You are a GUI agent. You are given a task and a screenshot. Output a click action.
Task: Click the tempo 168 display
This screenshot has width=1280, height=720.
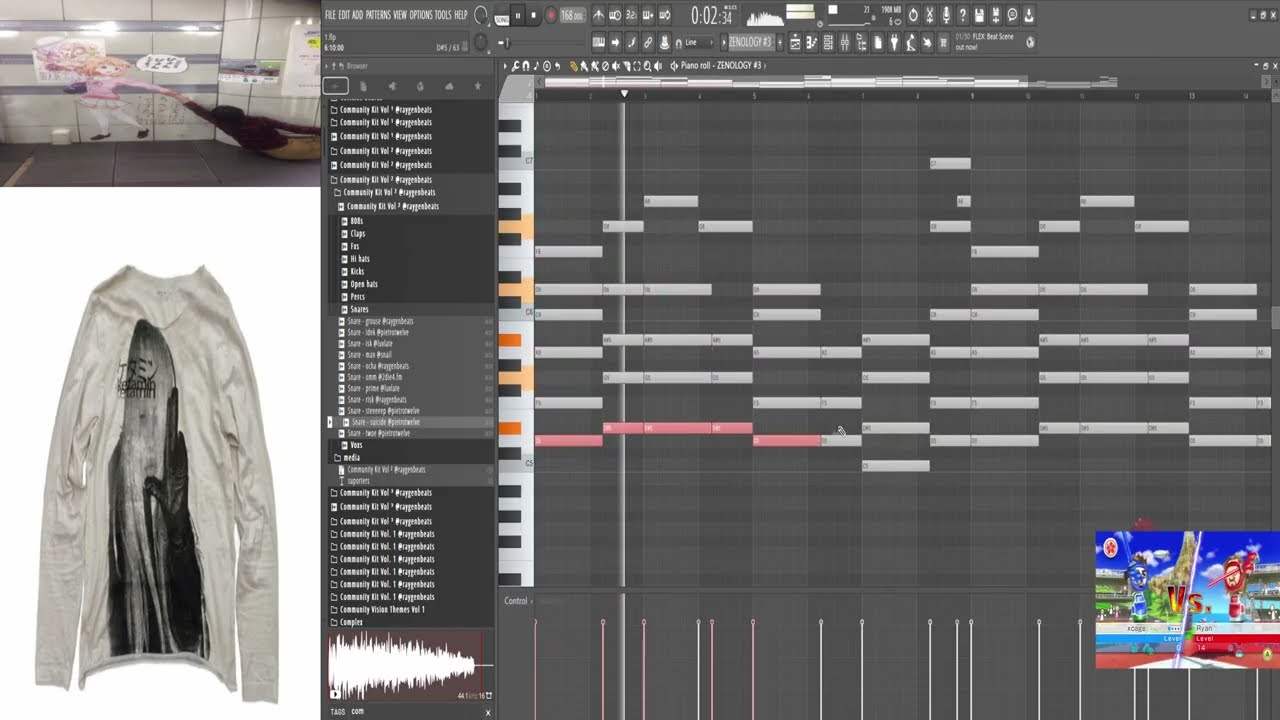click(x=573, y=15)
